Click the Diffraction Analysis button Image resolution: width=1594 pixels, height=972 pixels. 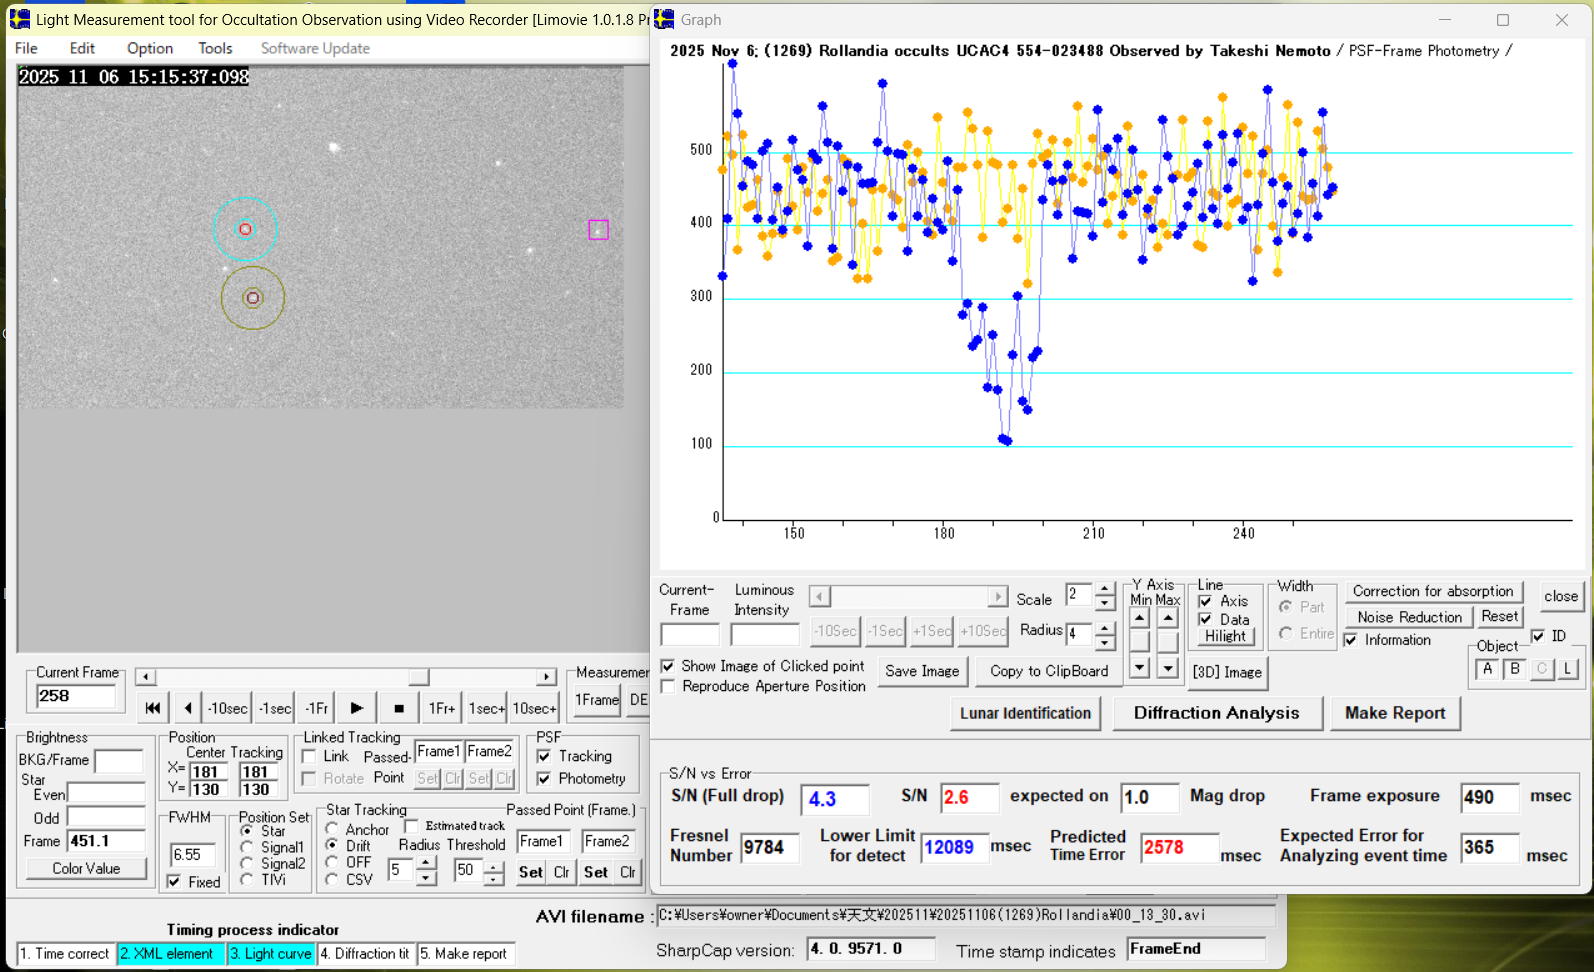[1216, 713]
